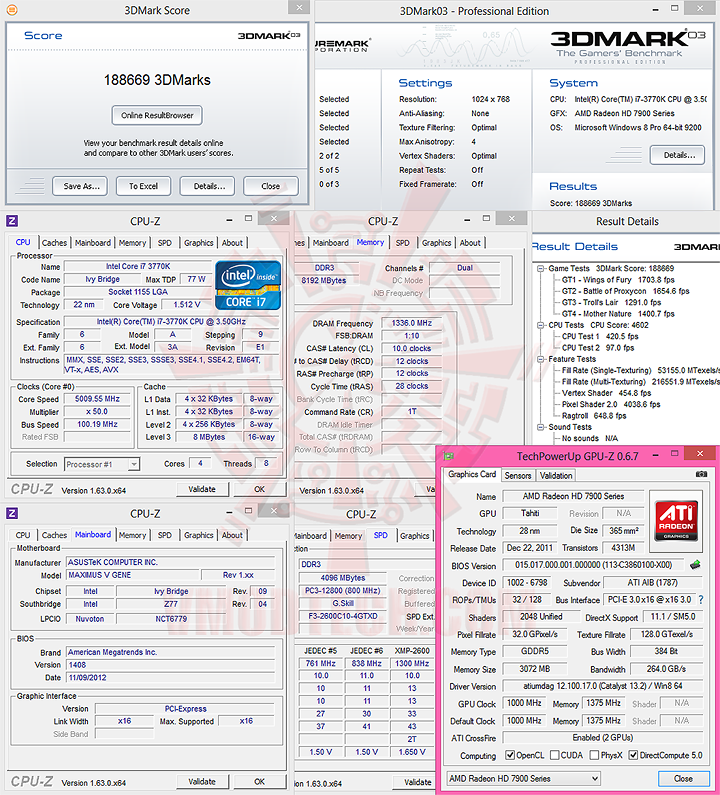Toggle the DirectCompute 5.0 checkbox

[x=633, y=755]
